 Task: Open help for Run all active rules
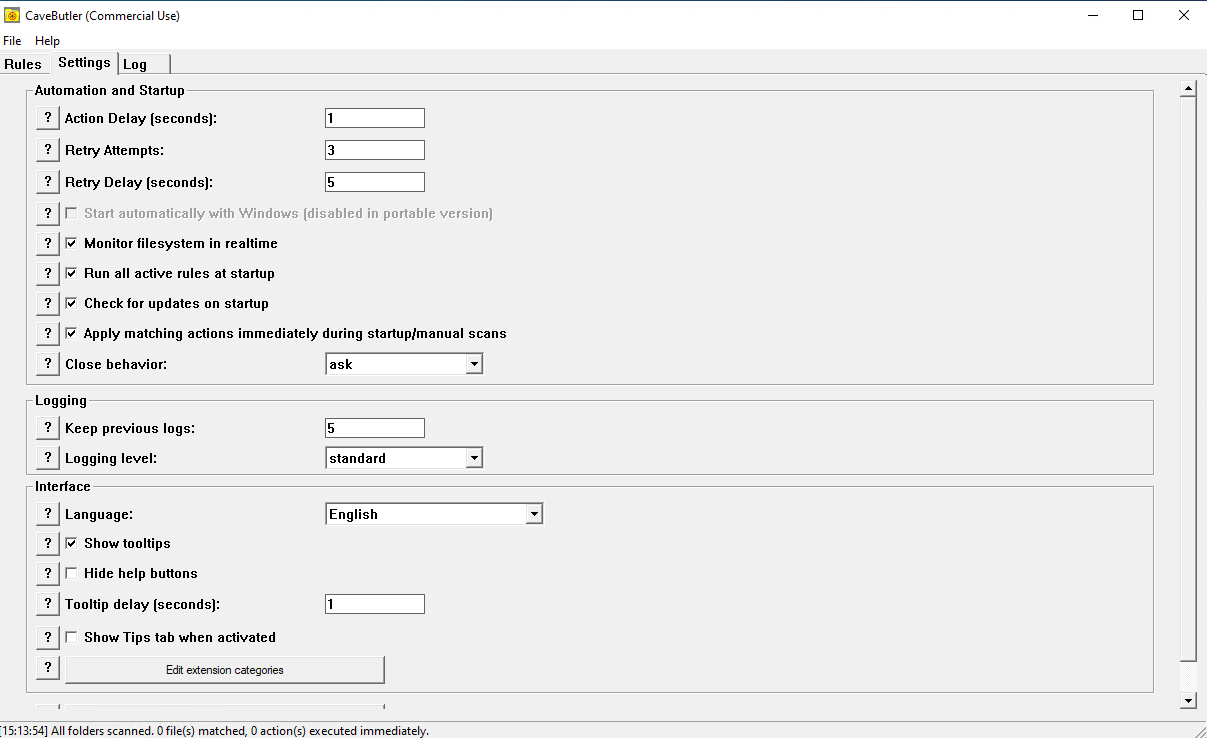47,273
